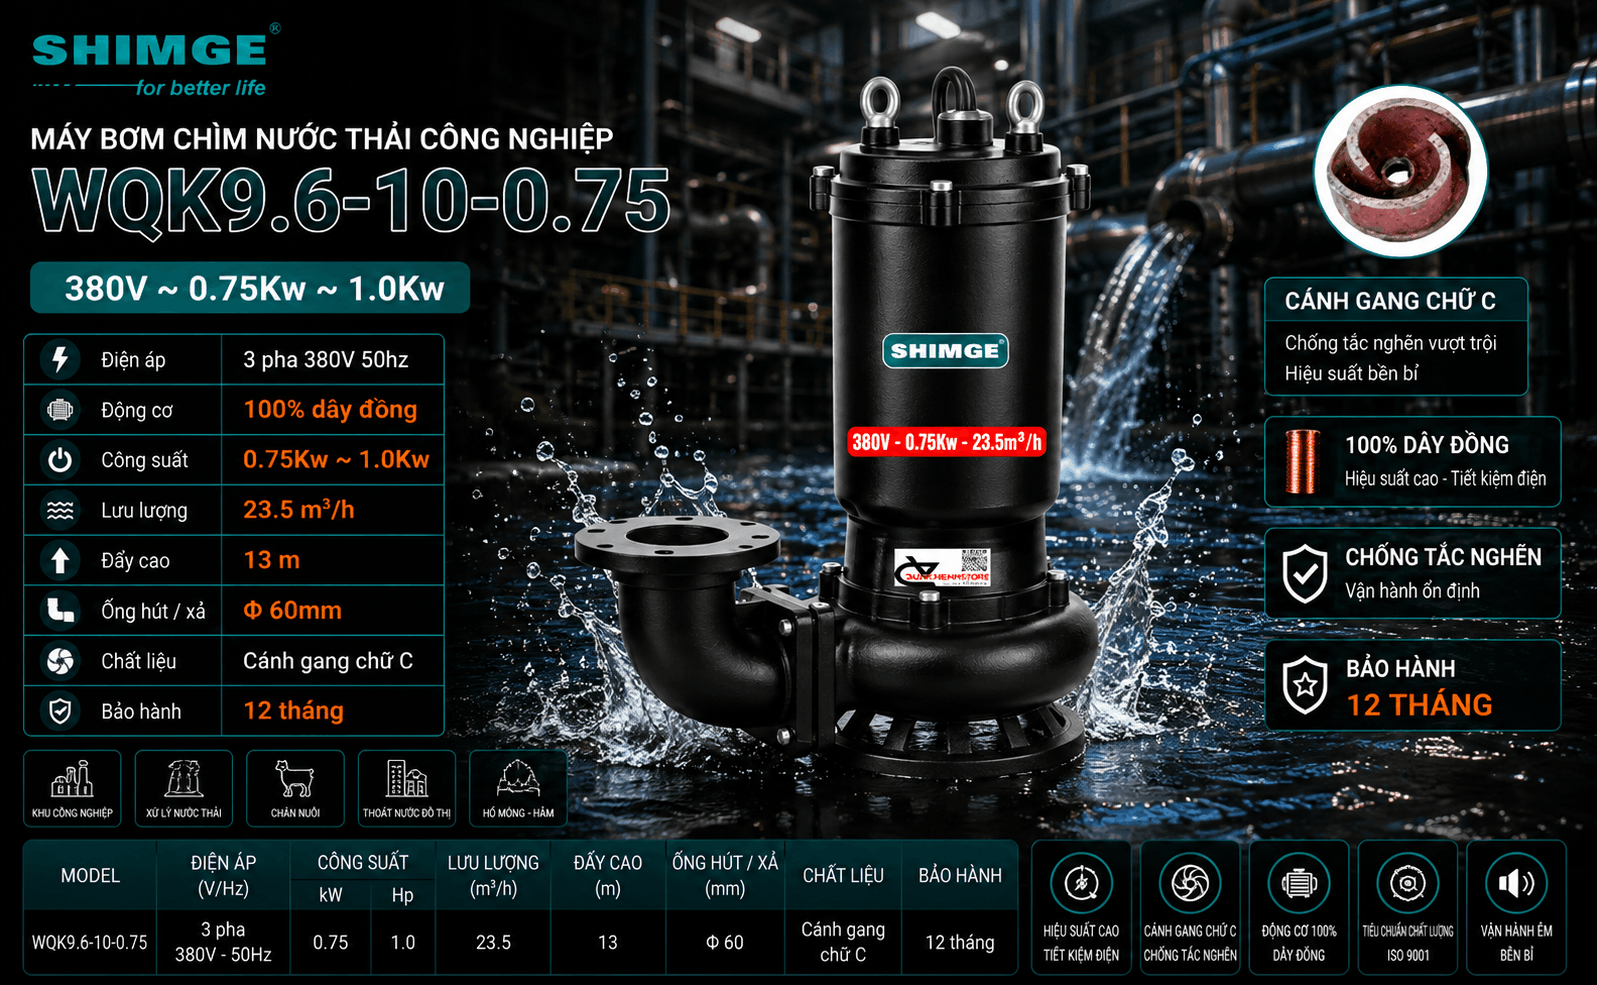
Task: Click the lightning bolt icon beside Điện áp
Action: pos(60,359)
